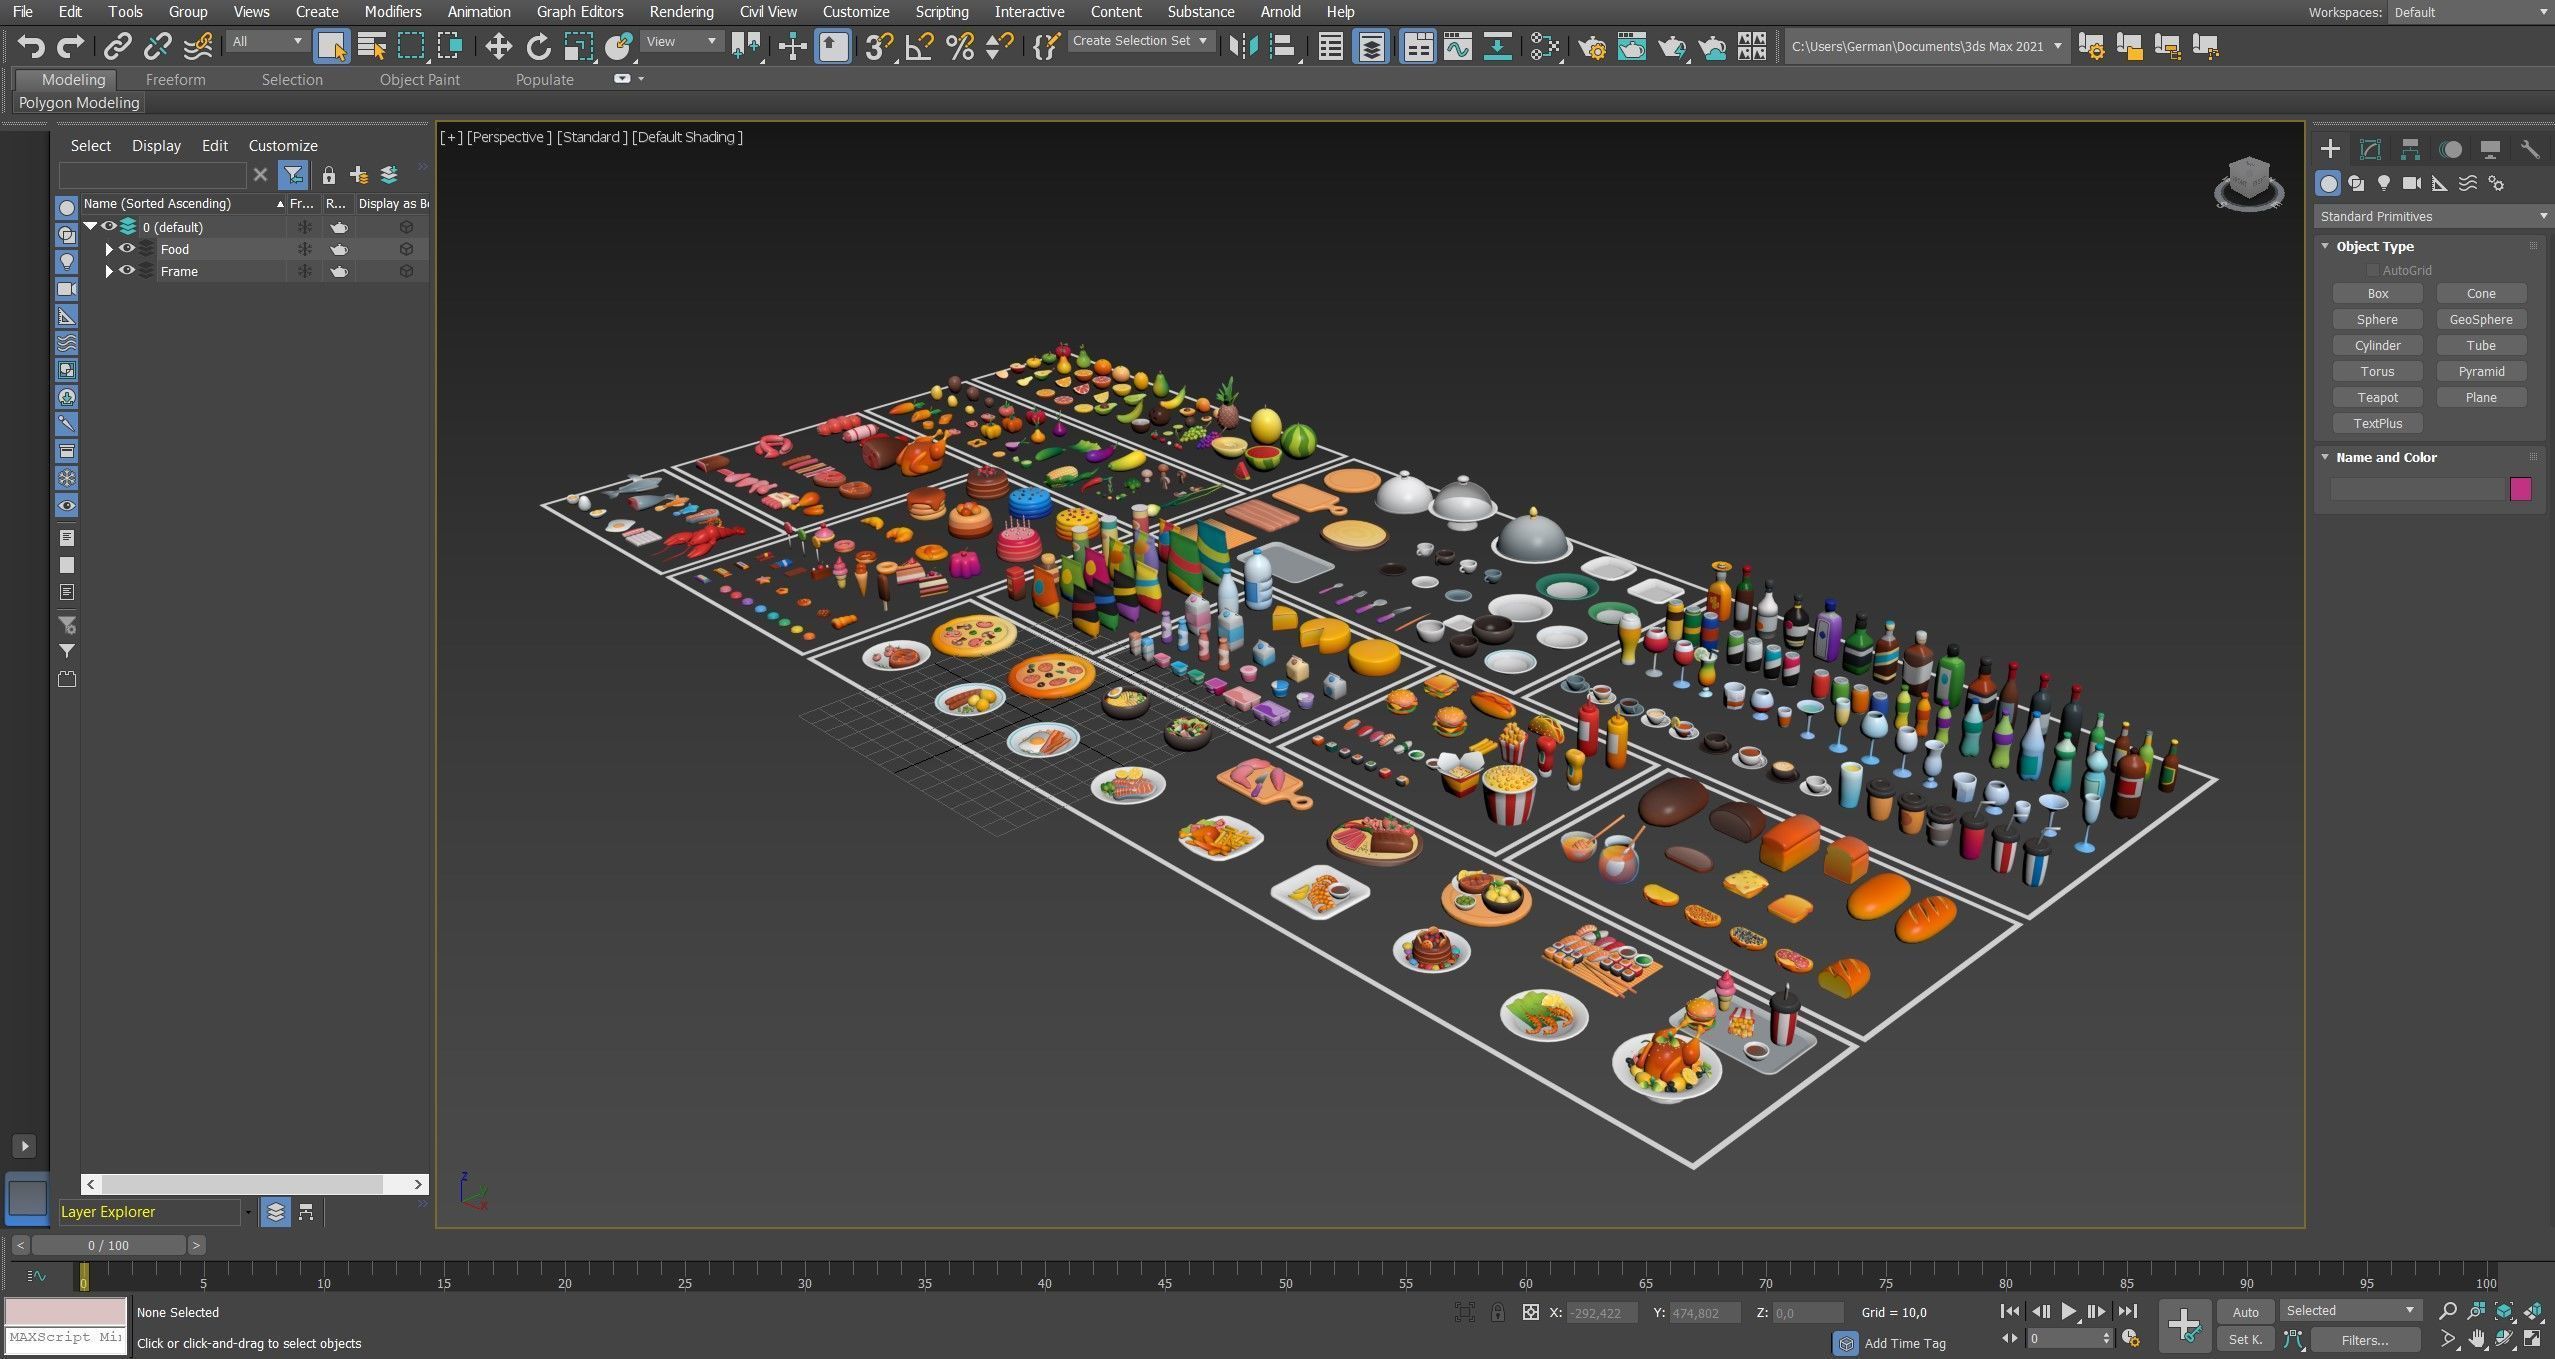Toggle the Auto Key button
2555x1359 pixels.
pyautogui.click(x=2246, y=1312)
